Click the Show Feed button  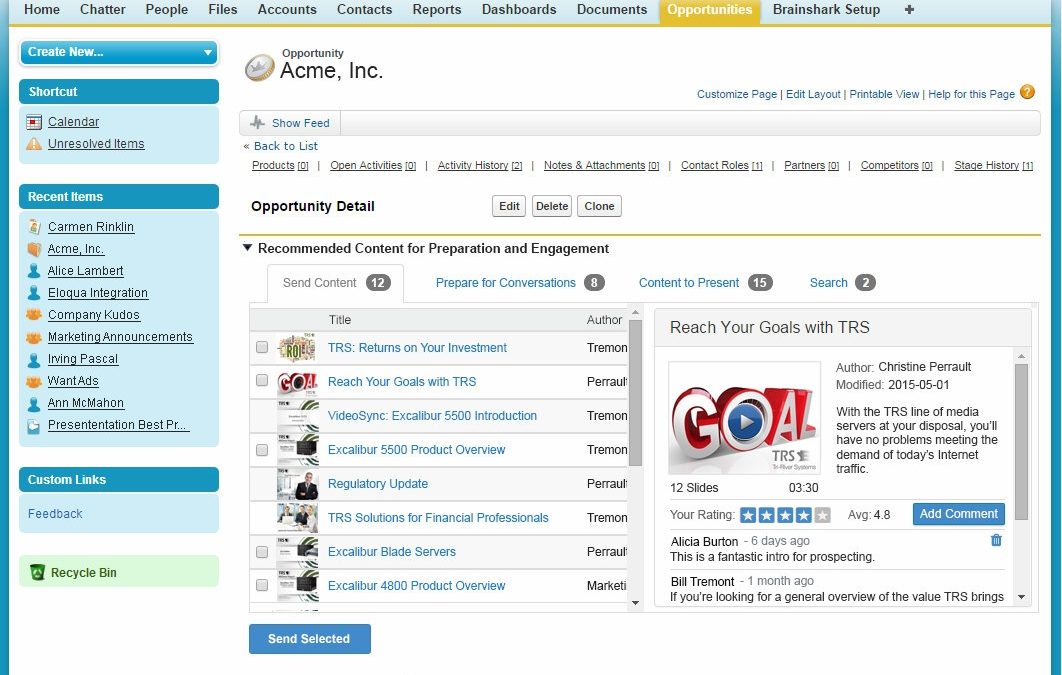point(290,123)
